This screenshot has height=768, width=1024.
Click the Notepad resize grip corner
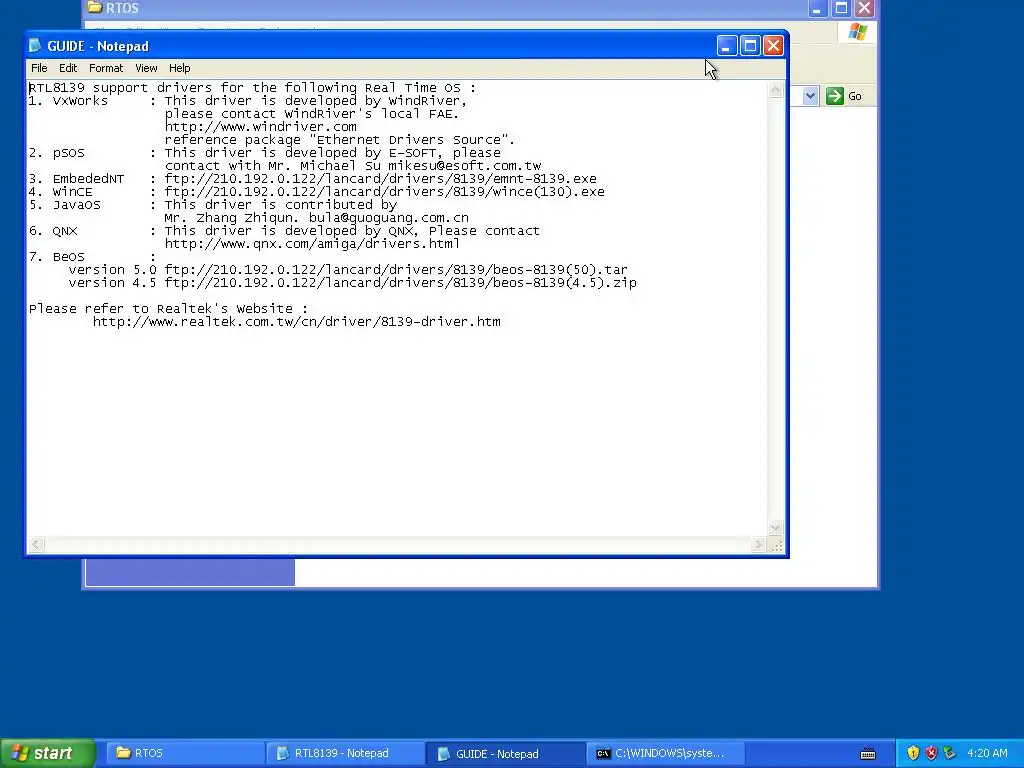coord(776,545)
